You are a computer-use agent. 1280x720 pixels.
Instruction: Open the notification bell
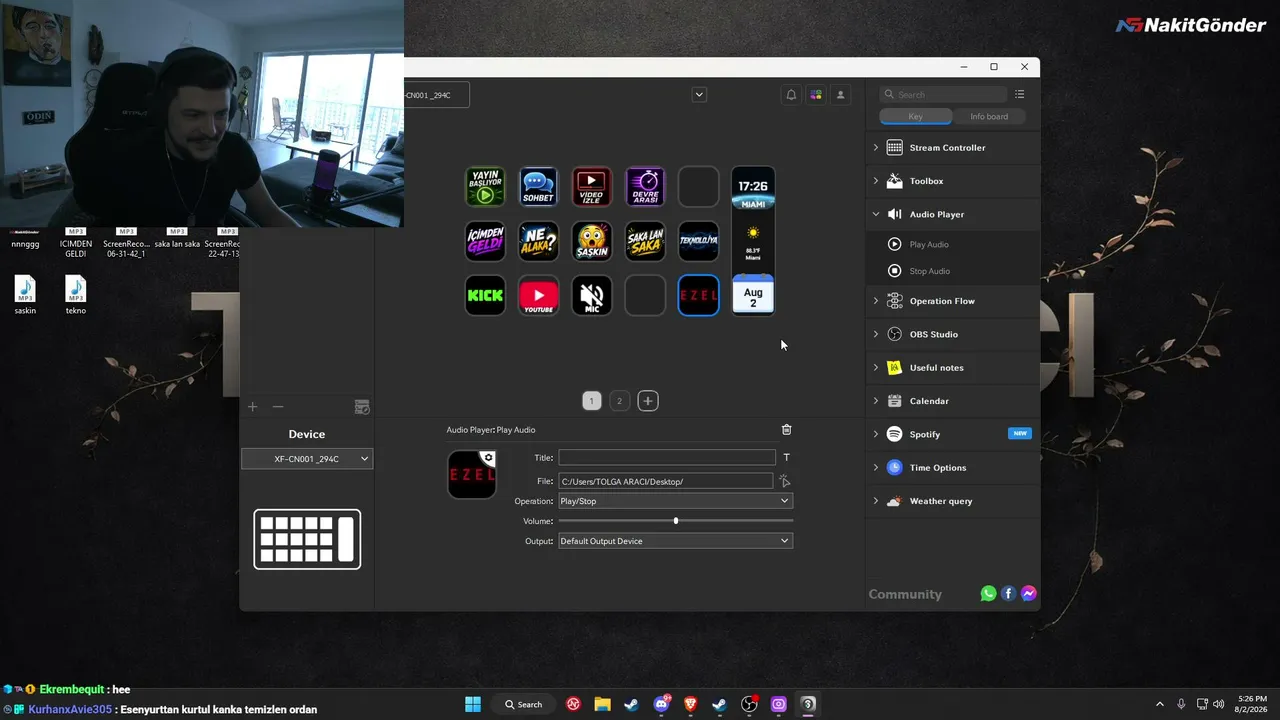click(791, 95)
